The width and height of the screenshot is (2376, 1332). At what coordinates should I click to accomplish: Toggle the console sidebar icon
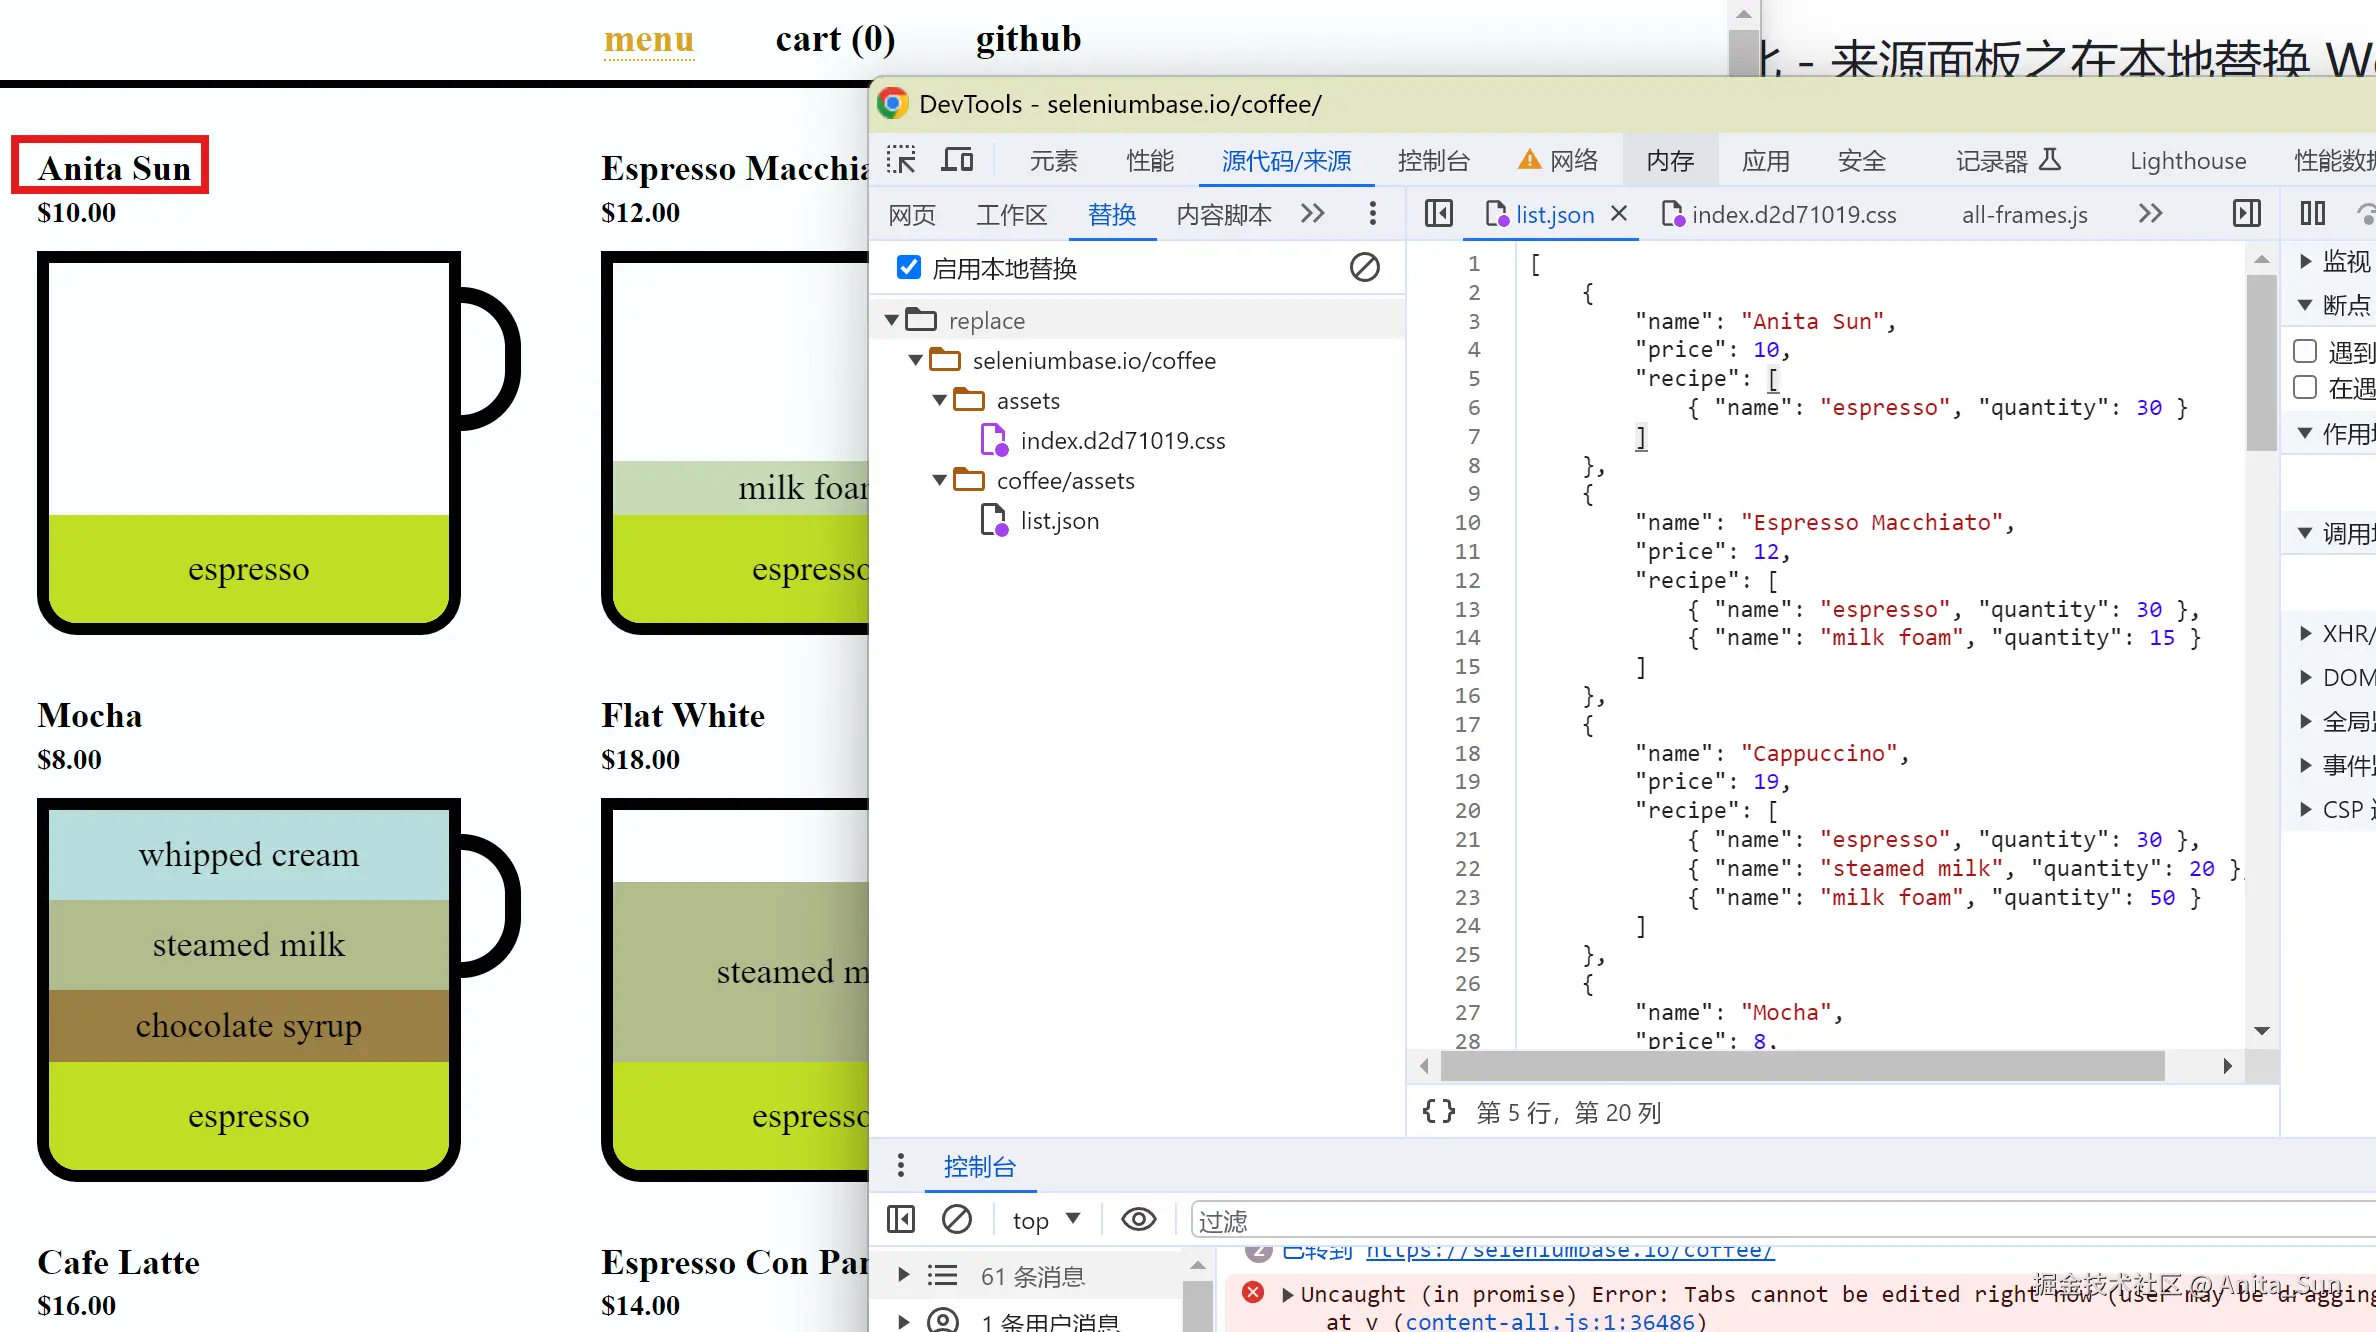pyautogui.click(x=900, y=1219)
